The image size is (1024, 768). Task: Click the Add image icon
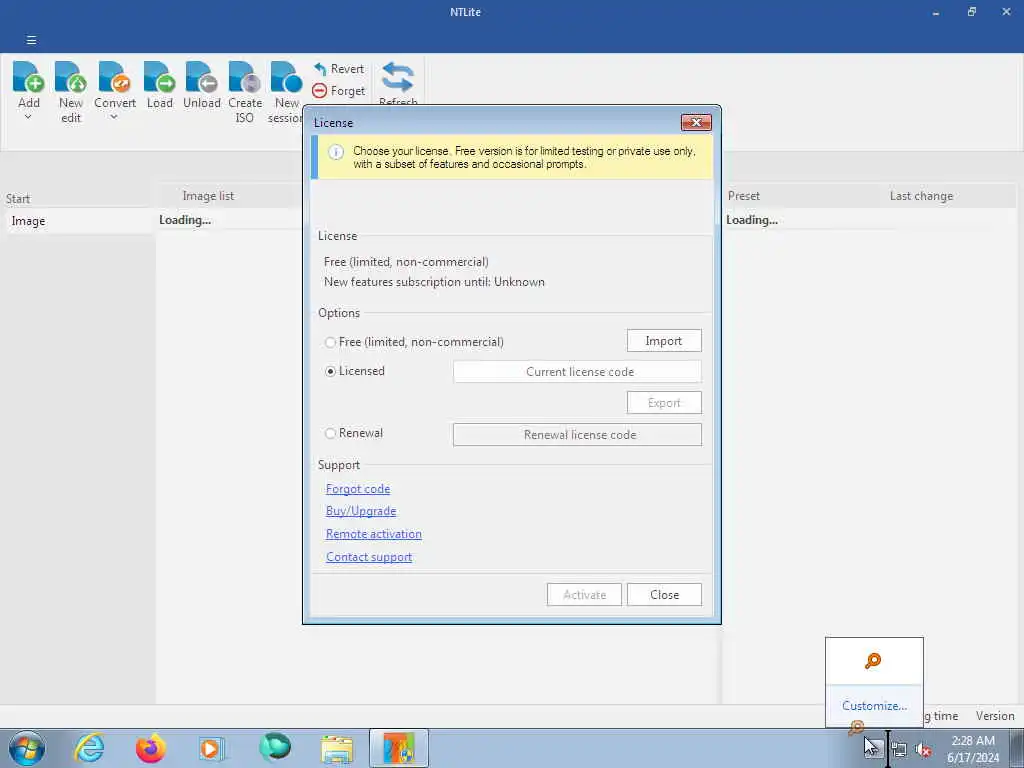click(x=29, y=77)
